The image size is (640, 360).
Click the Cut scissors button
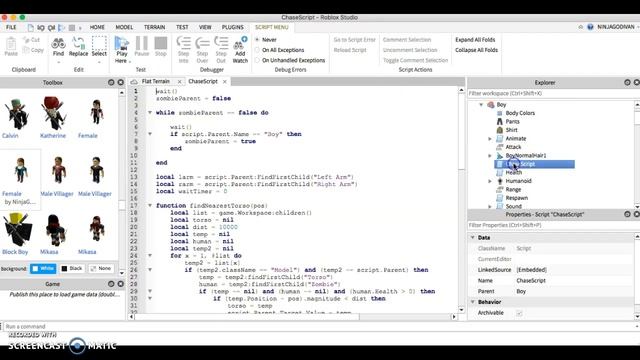click(x=31, y=40)
